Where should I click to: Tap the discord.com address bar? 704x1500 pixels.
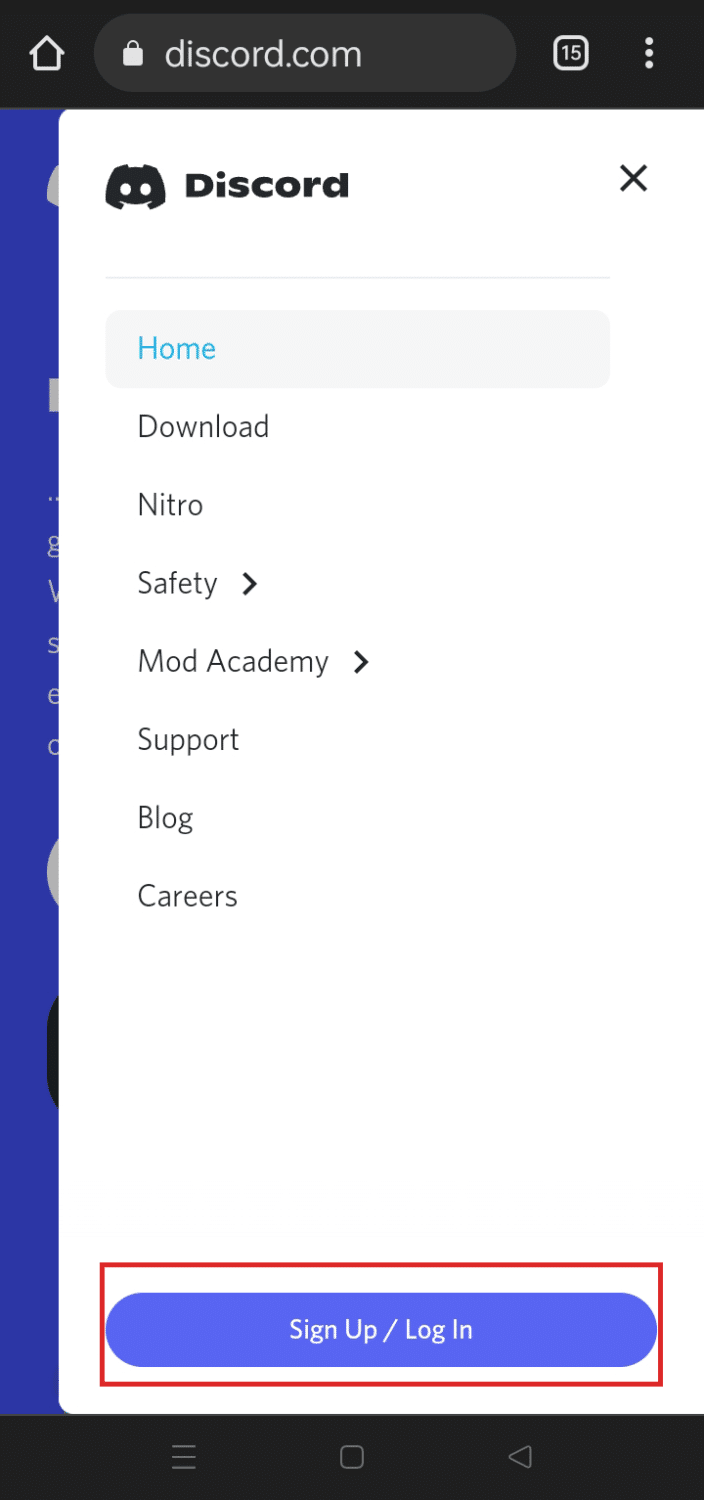[x=305, y=54]
